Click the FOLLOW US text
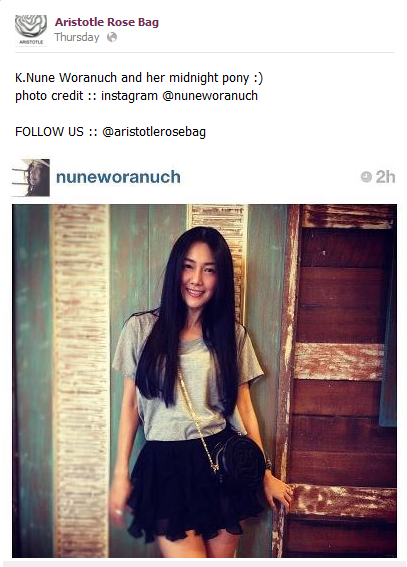This screenshot has height=567, width=407. (x=49, y=132)
